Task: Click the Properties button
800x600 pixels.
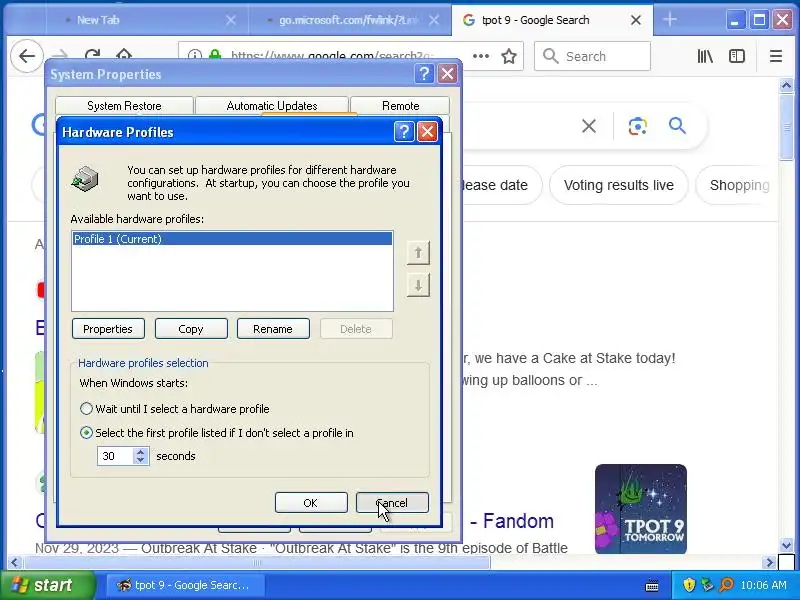Action: click(x=108, y=329)
